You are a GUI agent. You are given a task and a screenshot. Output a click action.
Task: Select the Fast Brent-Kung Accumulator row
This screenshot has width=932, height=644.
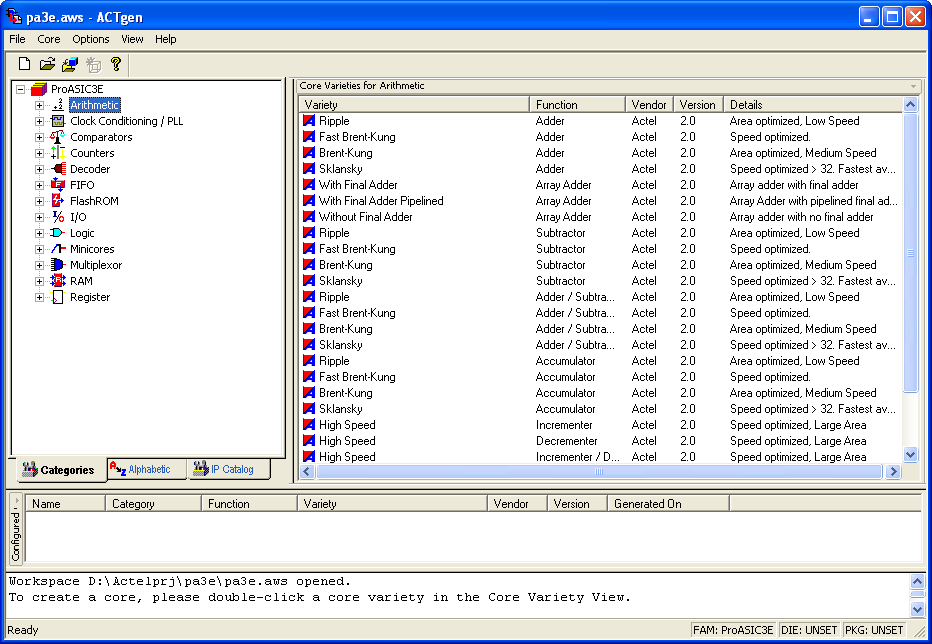tap(600, 377)
